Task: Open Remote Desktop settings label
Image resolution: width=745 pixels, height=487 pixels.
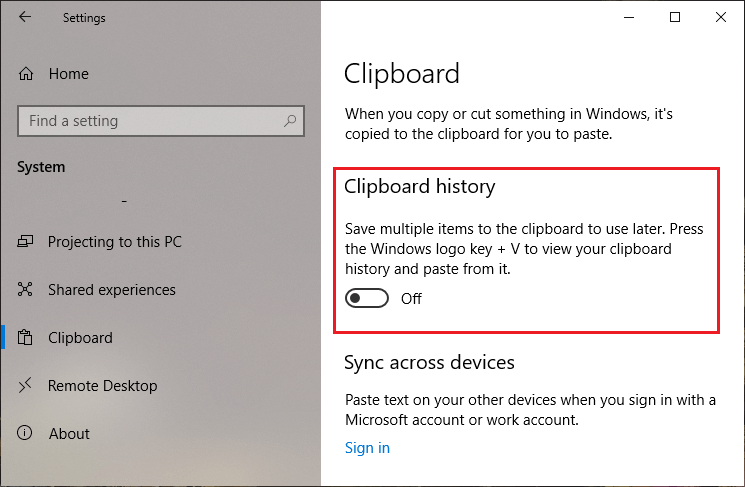Action: click(102, 386)
